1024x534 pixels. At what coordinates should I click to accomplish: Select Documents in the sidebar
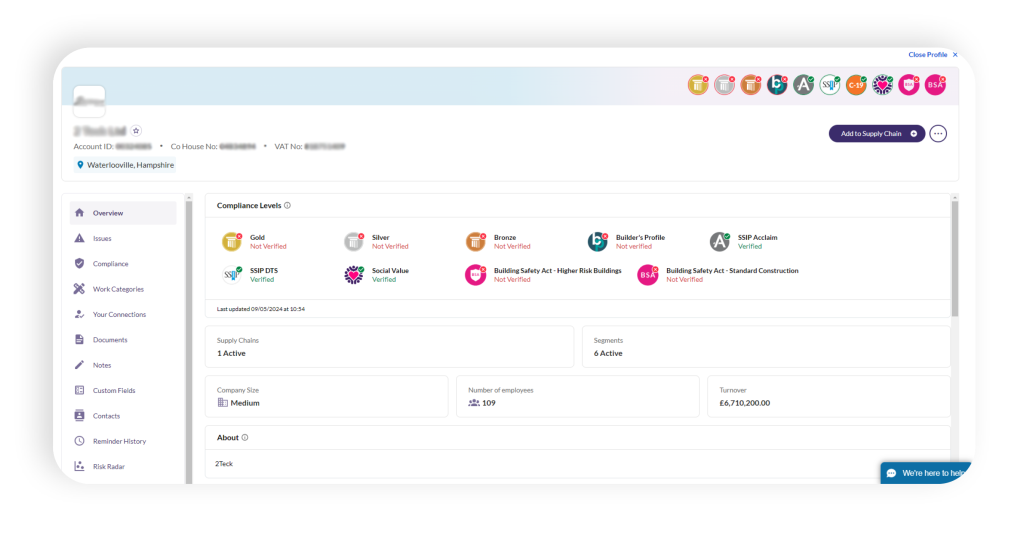[x=110, y=340]
